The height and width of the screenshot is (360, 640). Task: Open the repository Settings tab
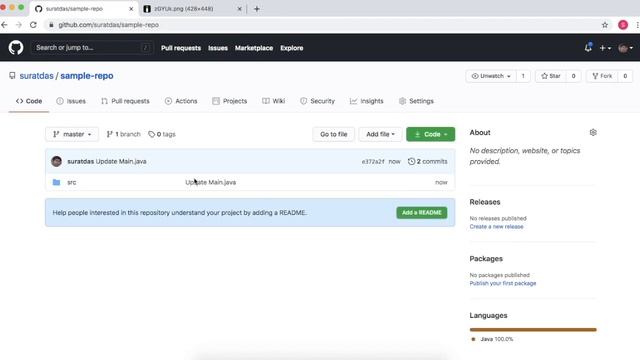[x=416, y=101]
